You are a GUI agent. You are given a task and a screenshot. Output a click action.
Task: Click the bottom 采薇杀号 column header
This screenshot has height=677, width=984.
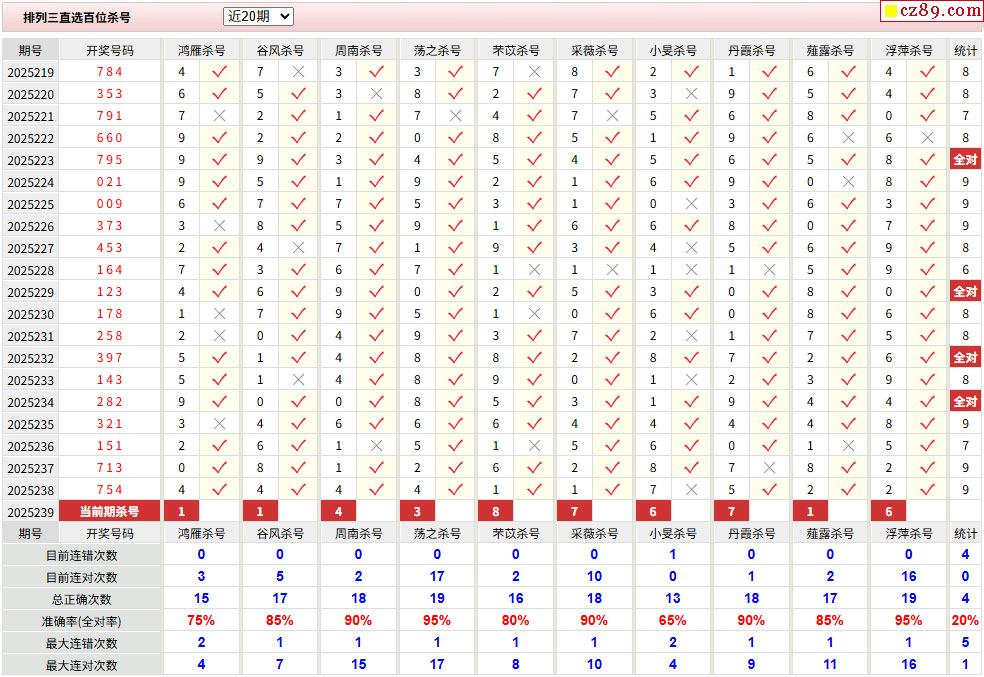(x=594, y=533)
